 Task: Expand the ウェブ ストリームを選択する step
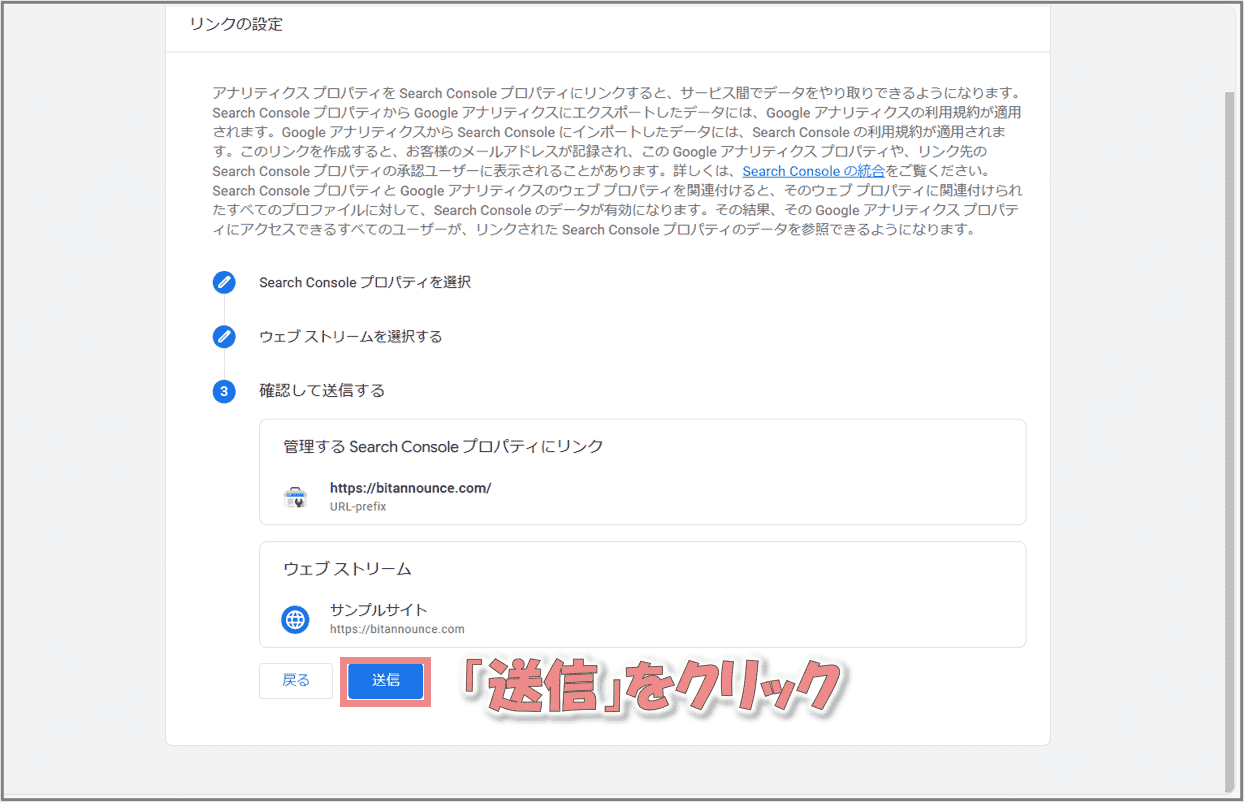350,337
